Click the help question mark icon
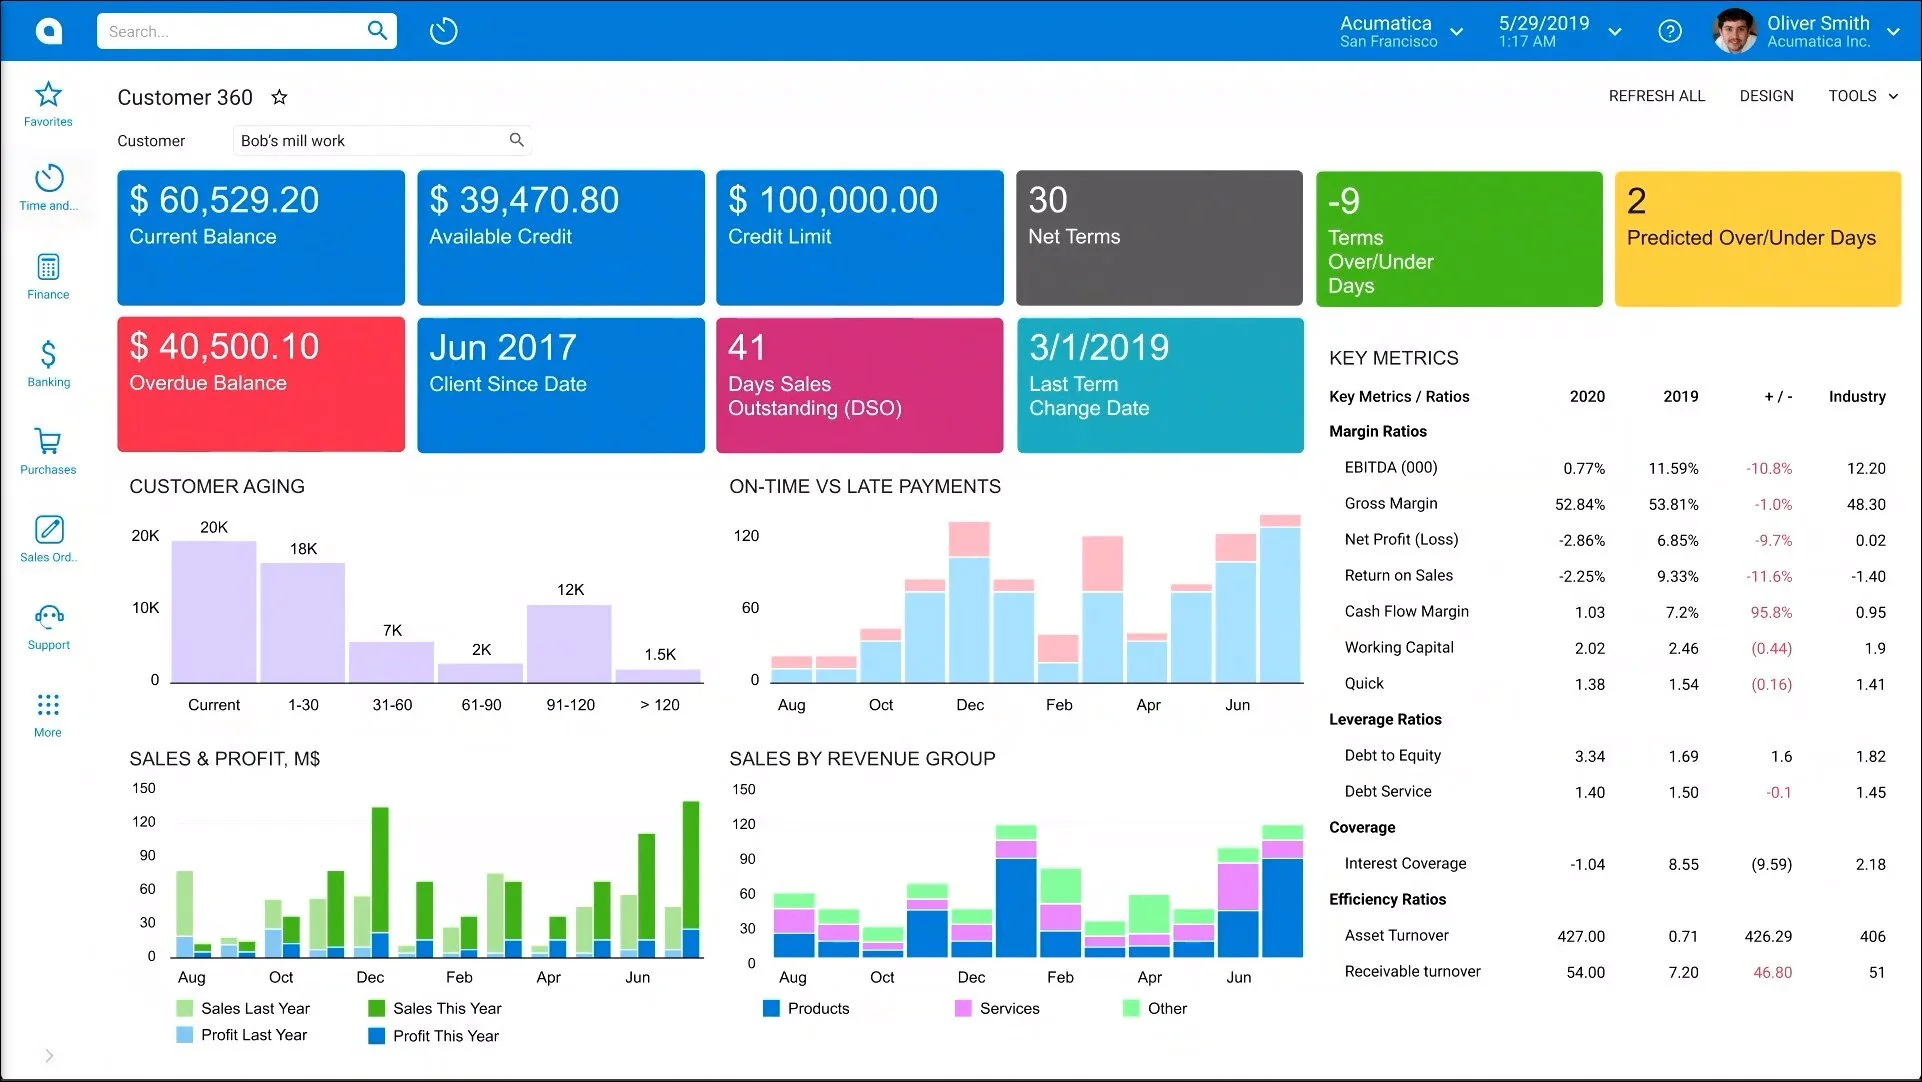1922x1082 pixels. coord(1669,32)
